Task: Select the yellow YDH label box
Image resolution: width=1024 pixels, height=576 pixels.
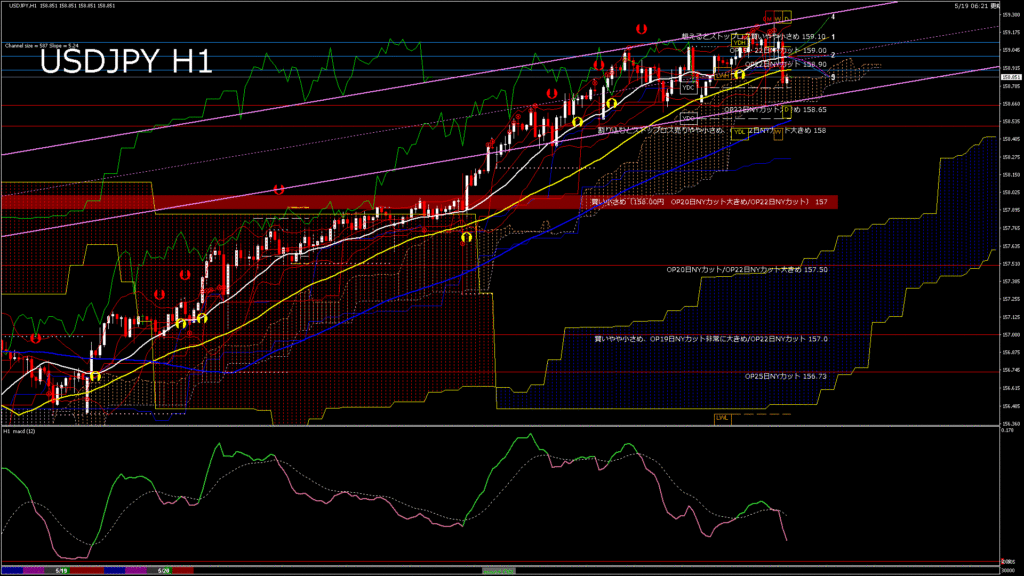Action: click(x=740, y=40)
